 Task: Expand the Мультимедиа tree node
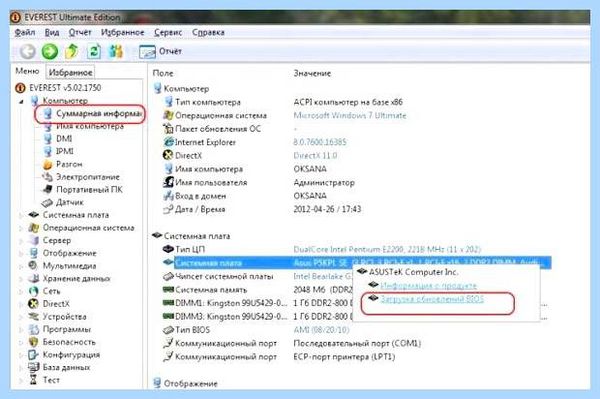coord(21,266)
